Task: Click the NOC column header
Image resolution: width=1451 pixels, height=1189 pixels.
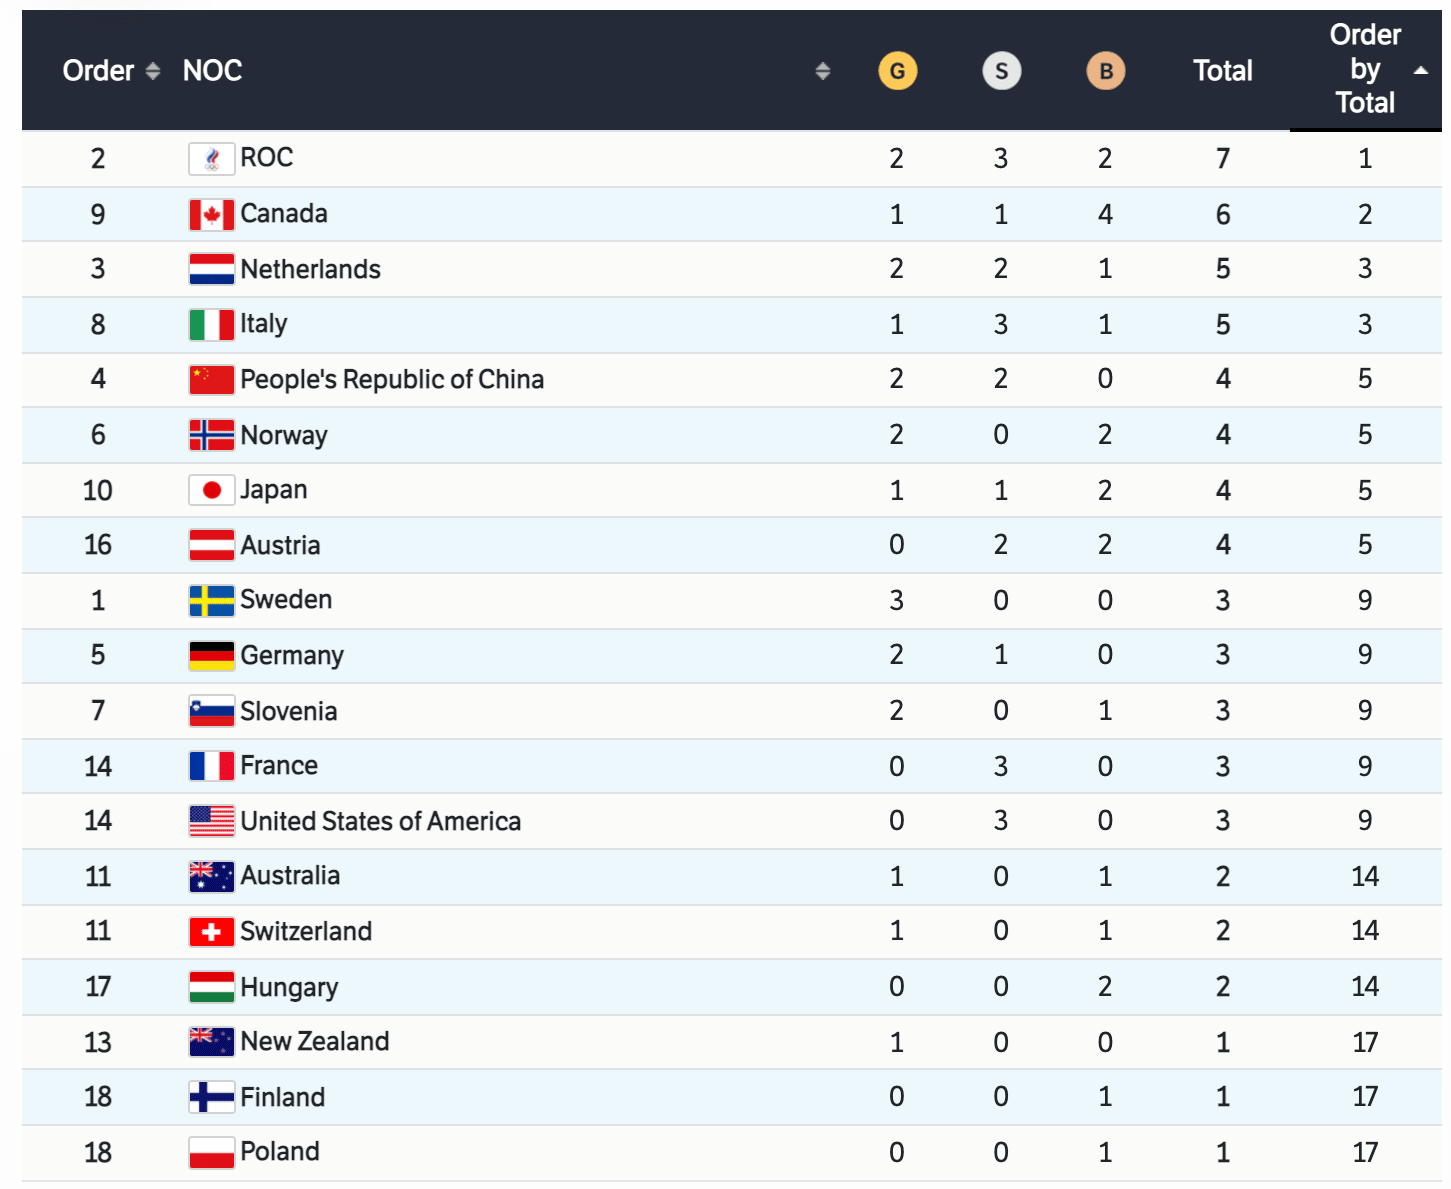Action: tap(212, 71)
